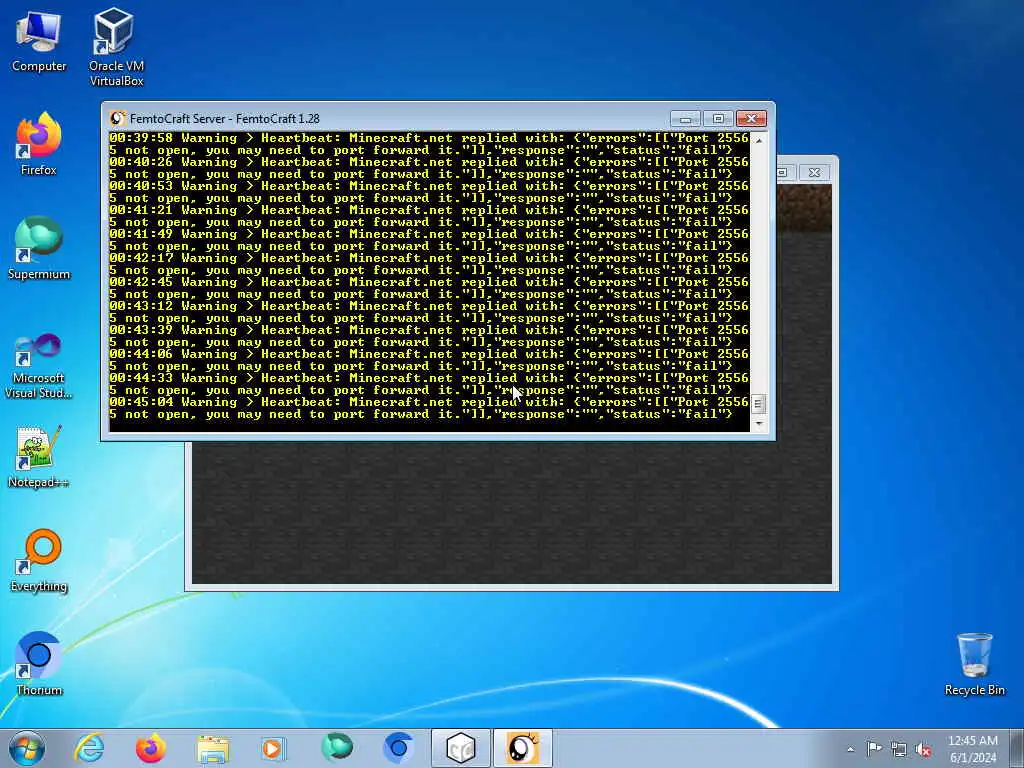Click the FemtoCraft Server title bar icon
The height and width of the screenshot is (768, 1024).
[x=118, y=118]
